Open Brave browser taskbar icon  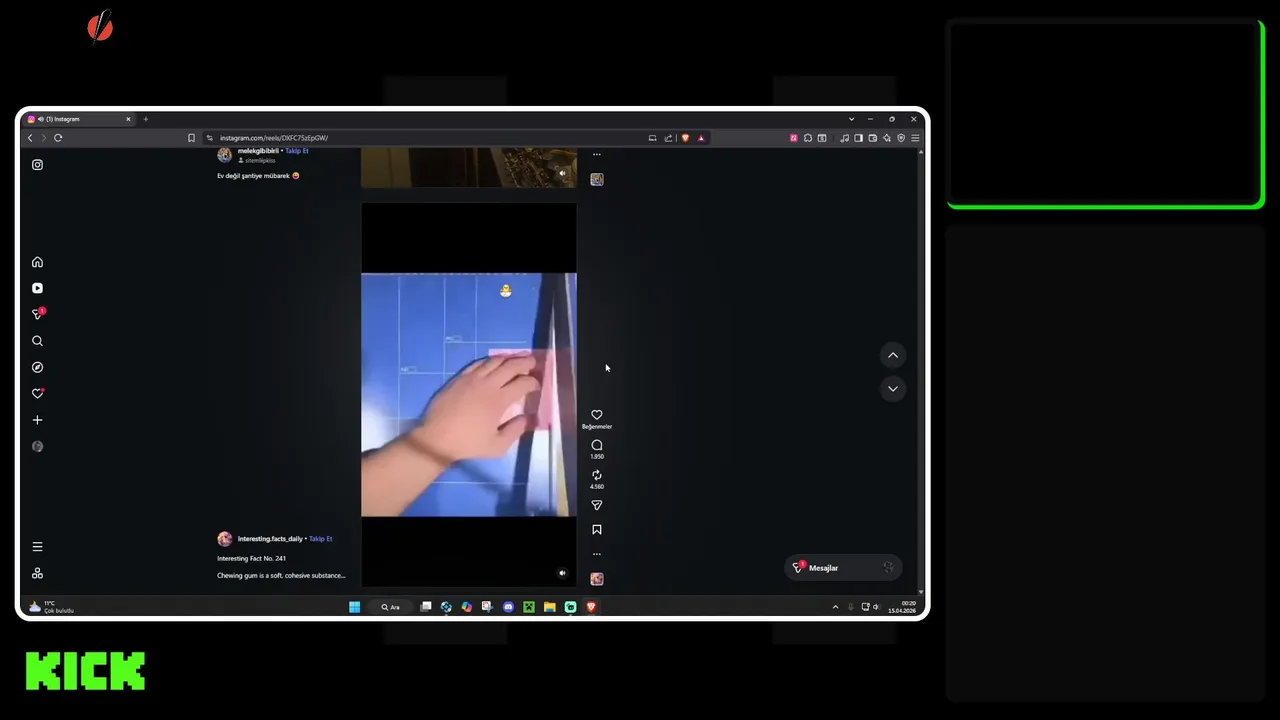point(591,607)
